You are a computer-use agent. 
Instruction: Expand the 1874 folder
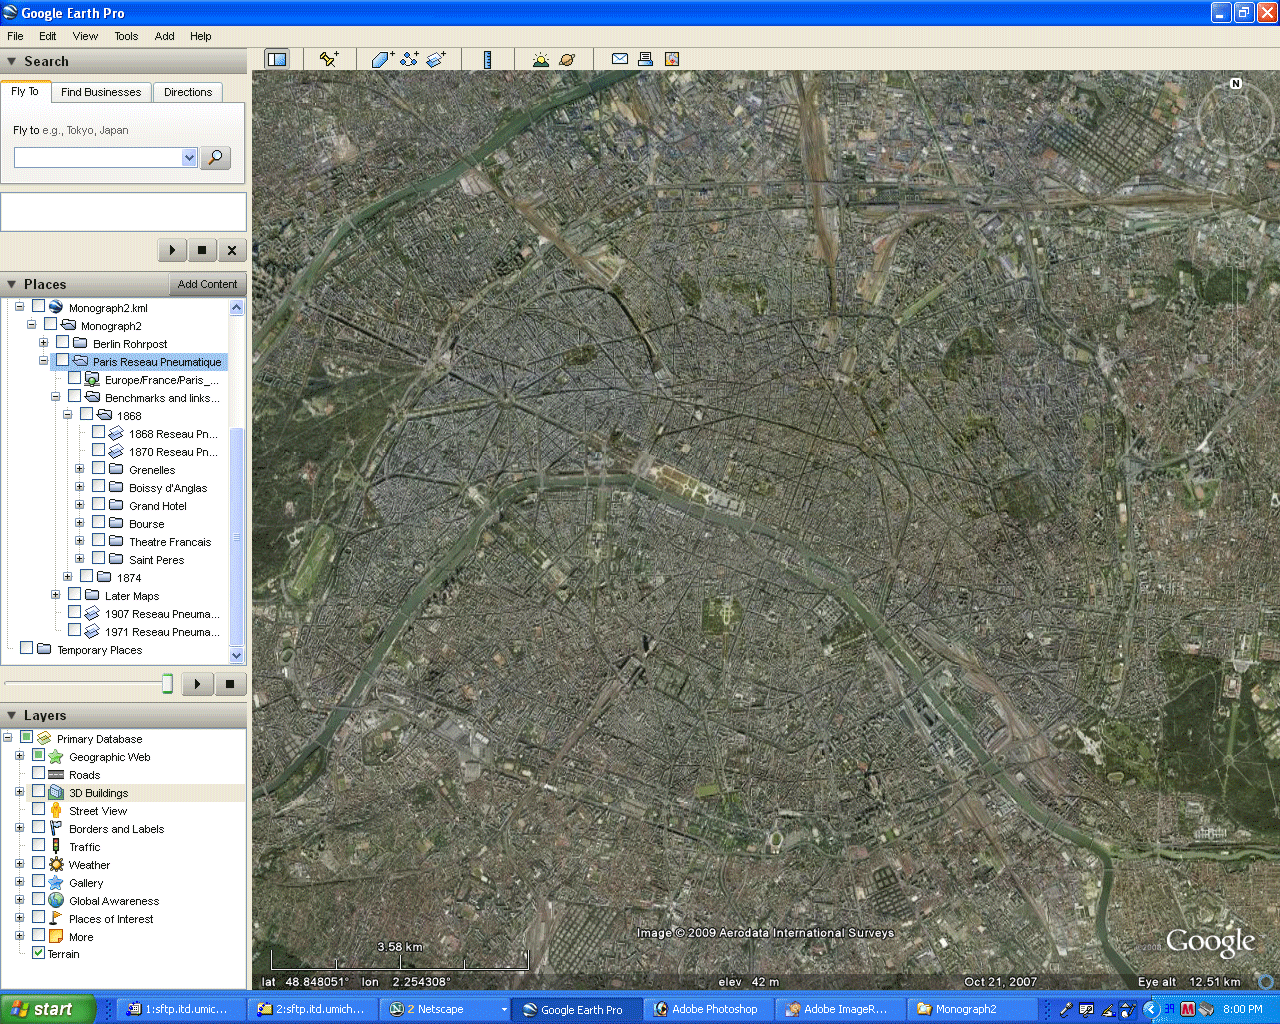67,577
